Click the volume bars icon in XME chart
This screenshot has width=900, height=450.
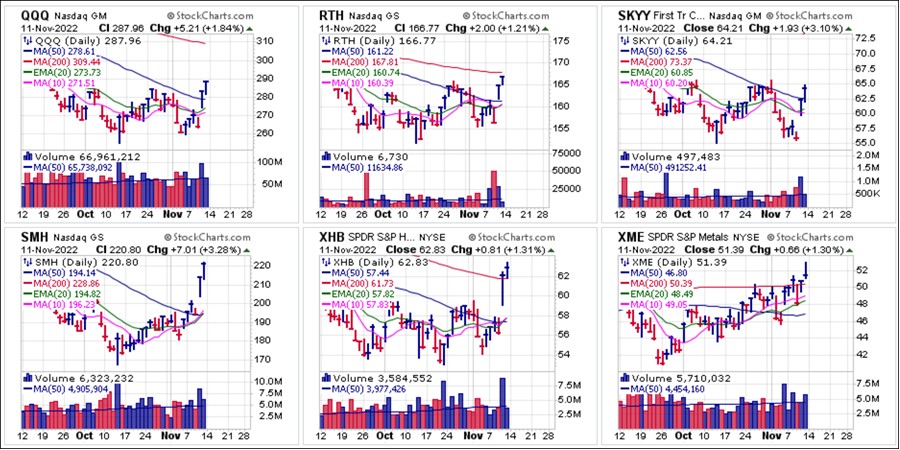tap(623, 377)
